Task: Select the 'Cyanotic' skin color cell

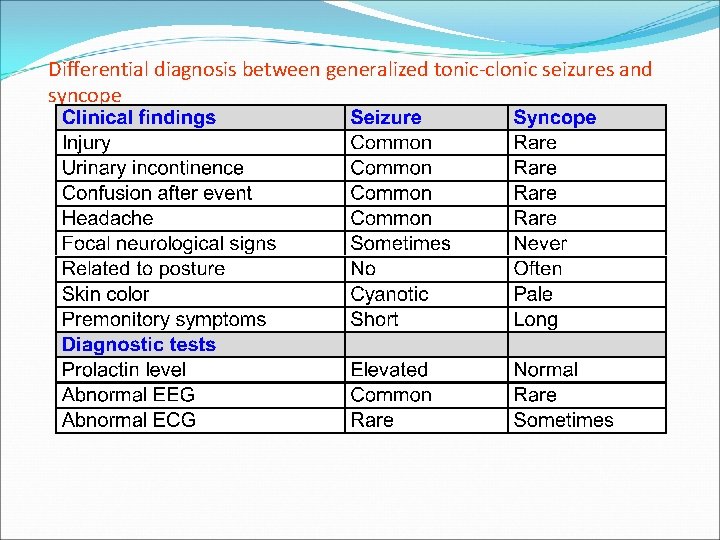Action: [389, 294]
